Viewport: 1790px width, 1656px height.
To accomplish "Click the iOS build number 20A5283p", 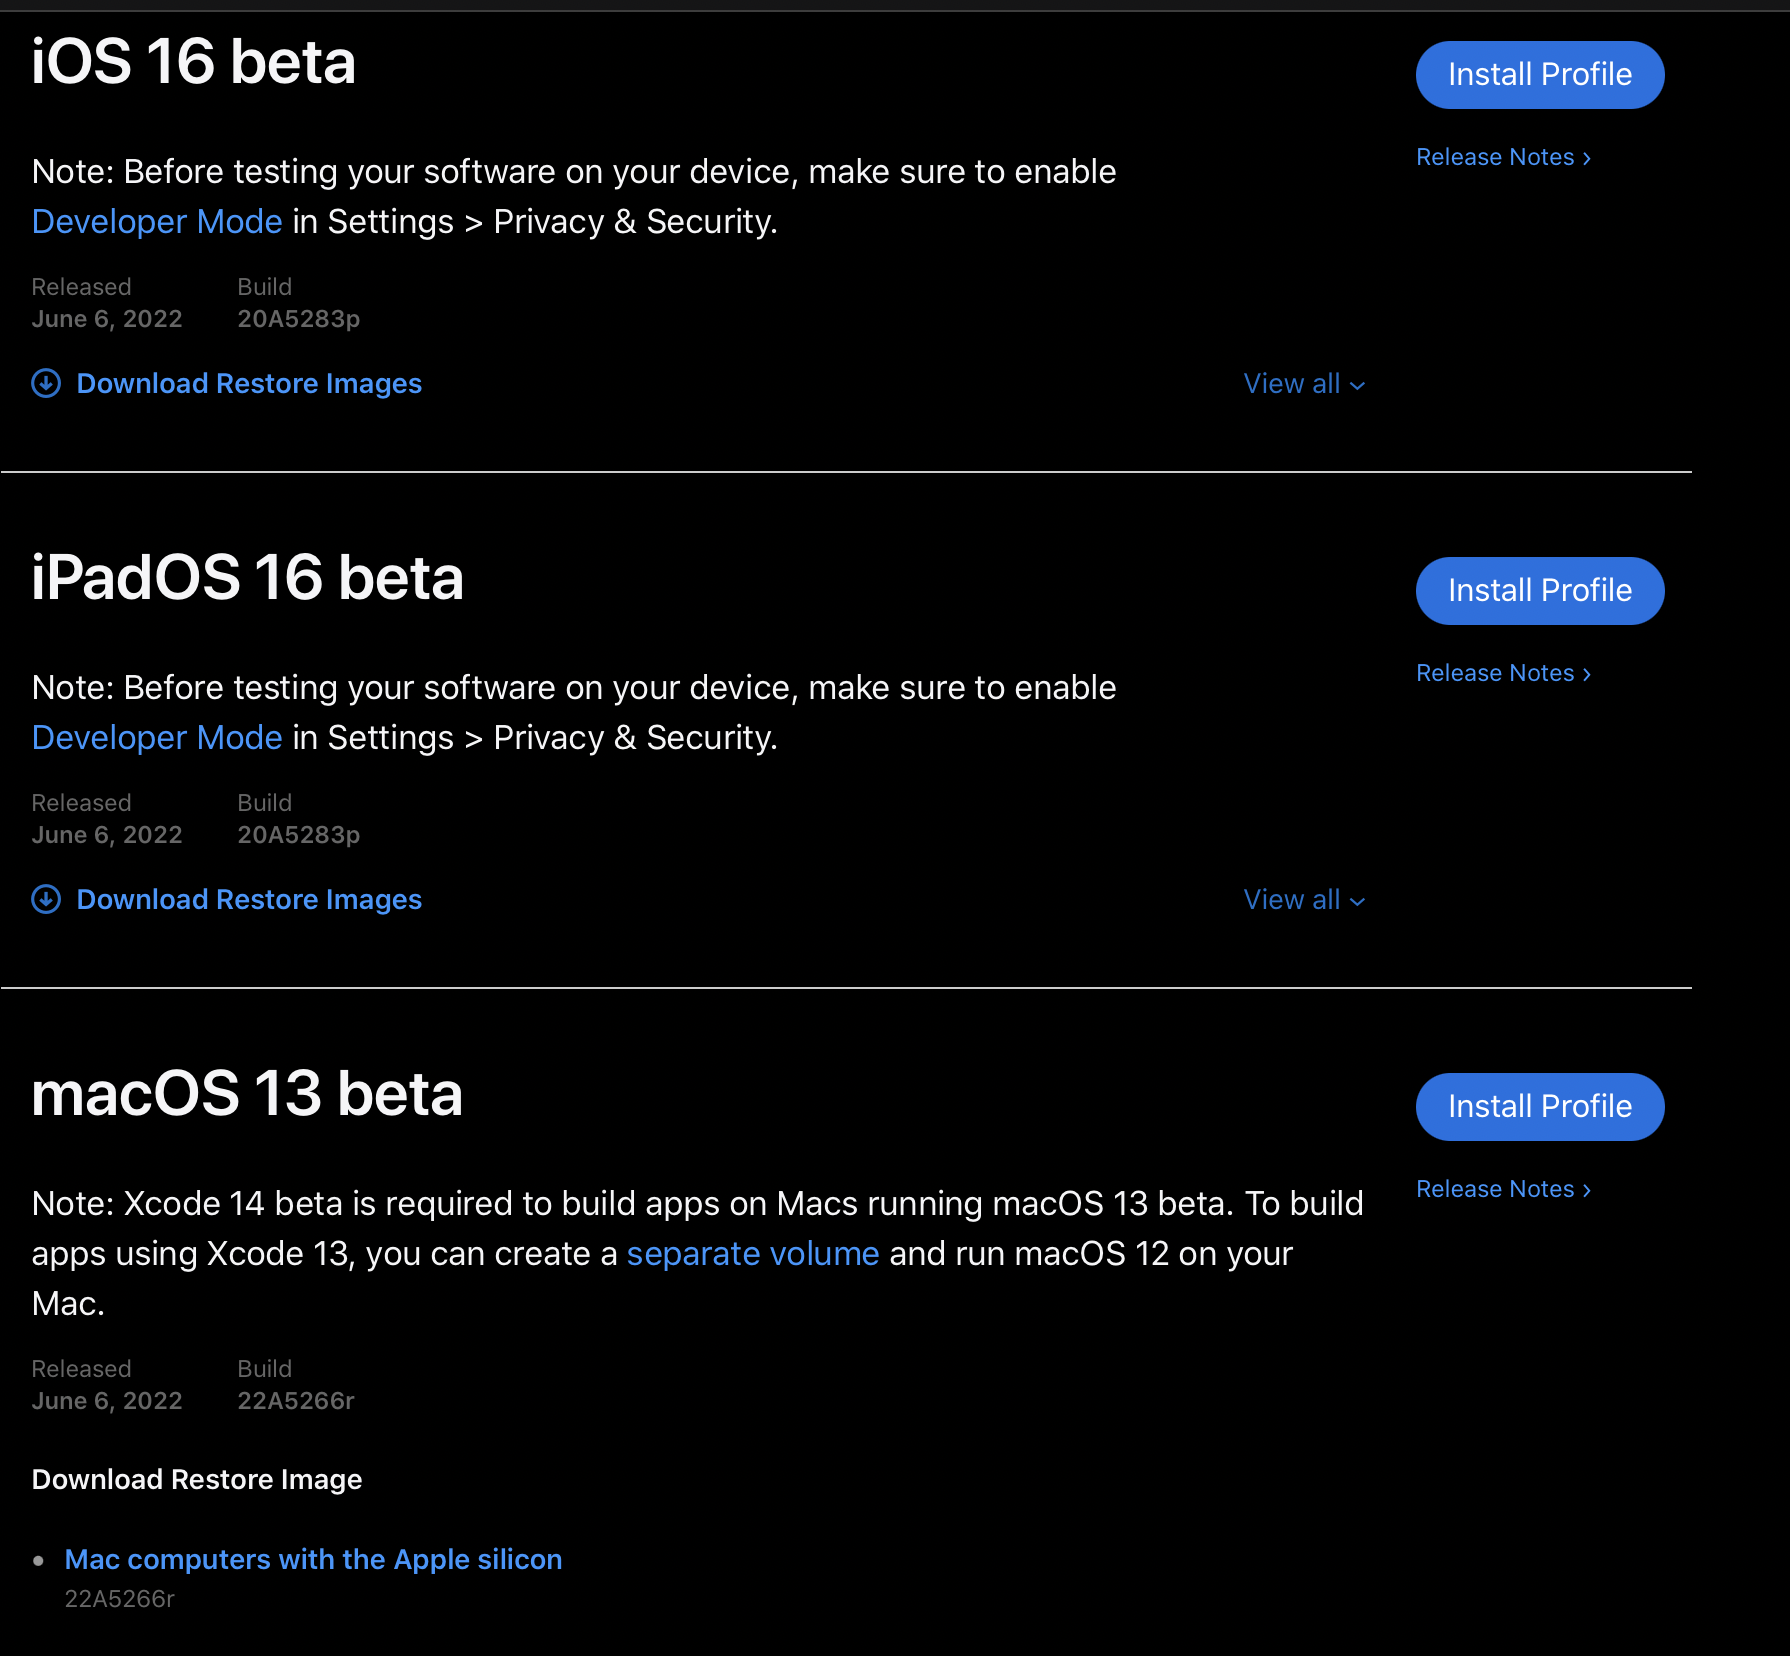I will tap(298, 319).
